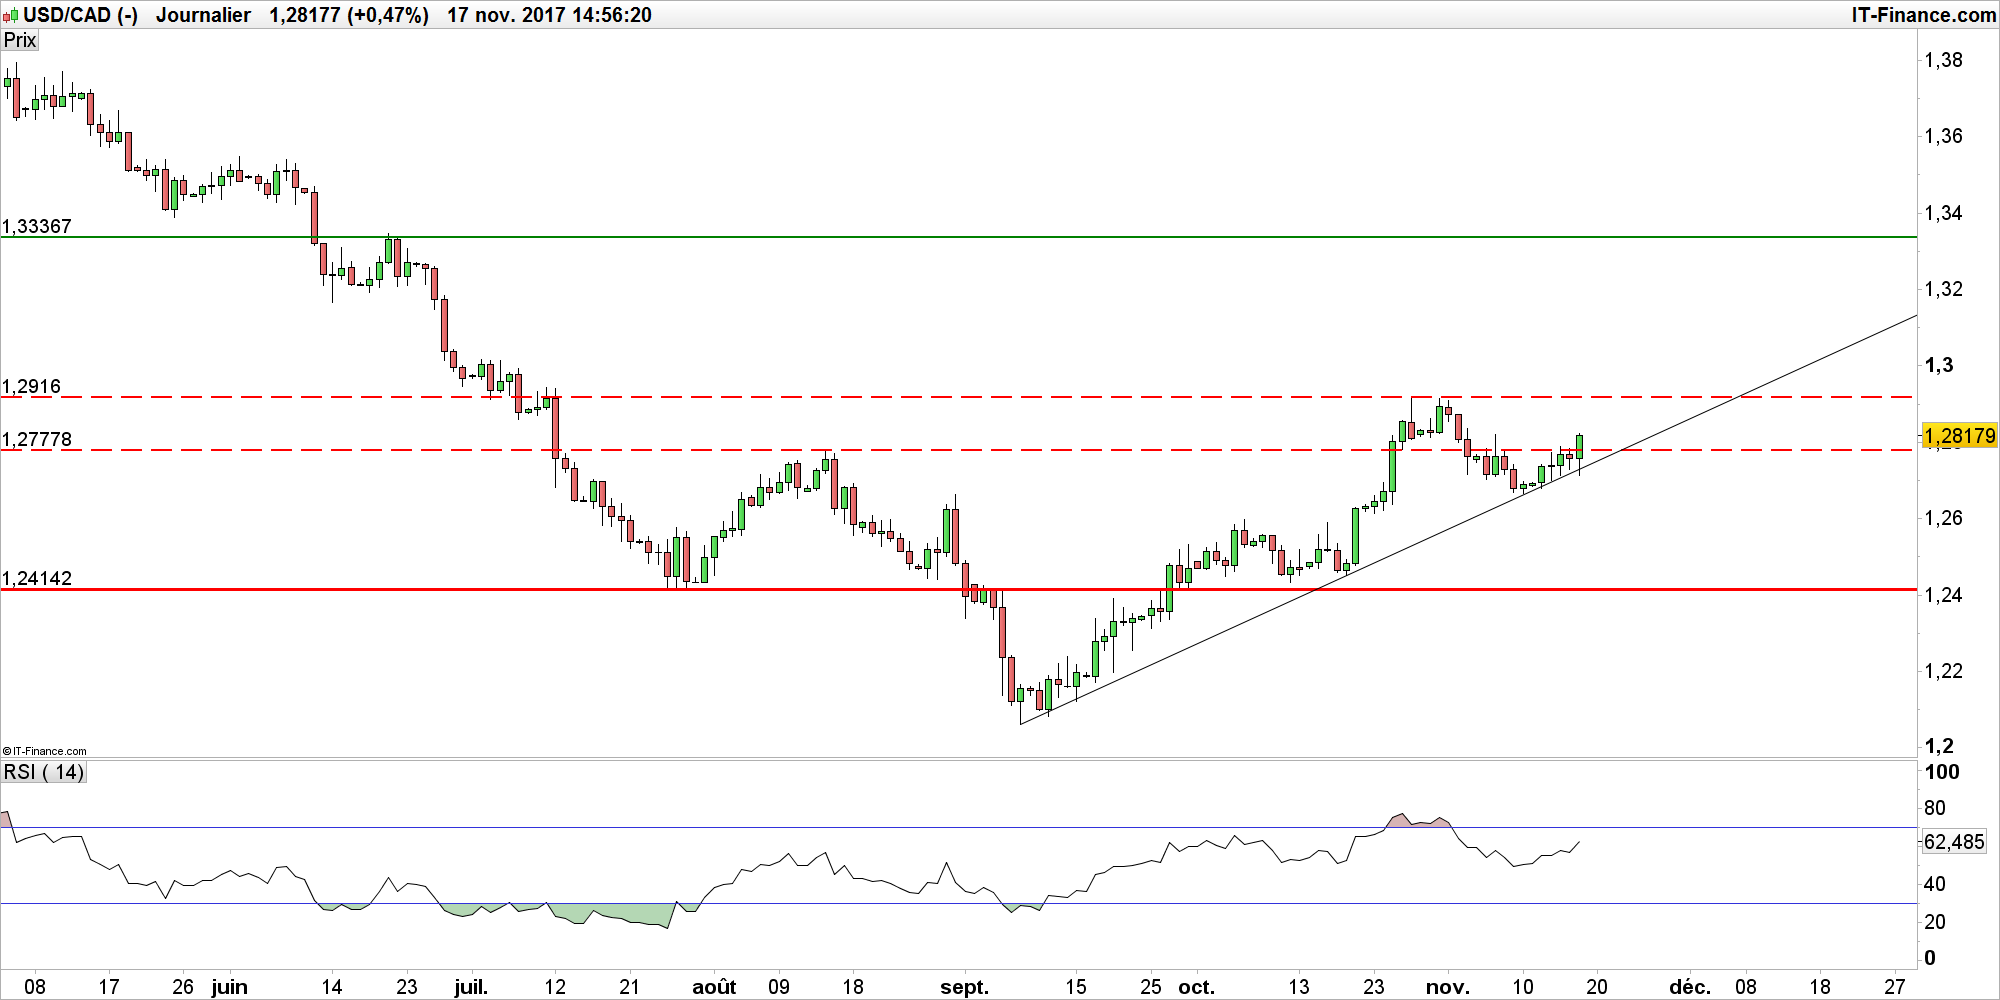Click the RSI current value tag 62,485
The width and height of the screenshot is (2000, 1000).
pos(1954,842)
